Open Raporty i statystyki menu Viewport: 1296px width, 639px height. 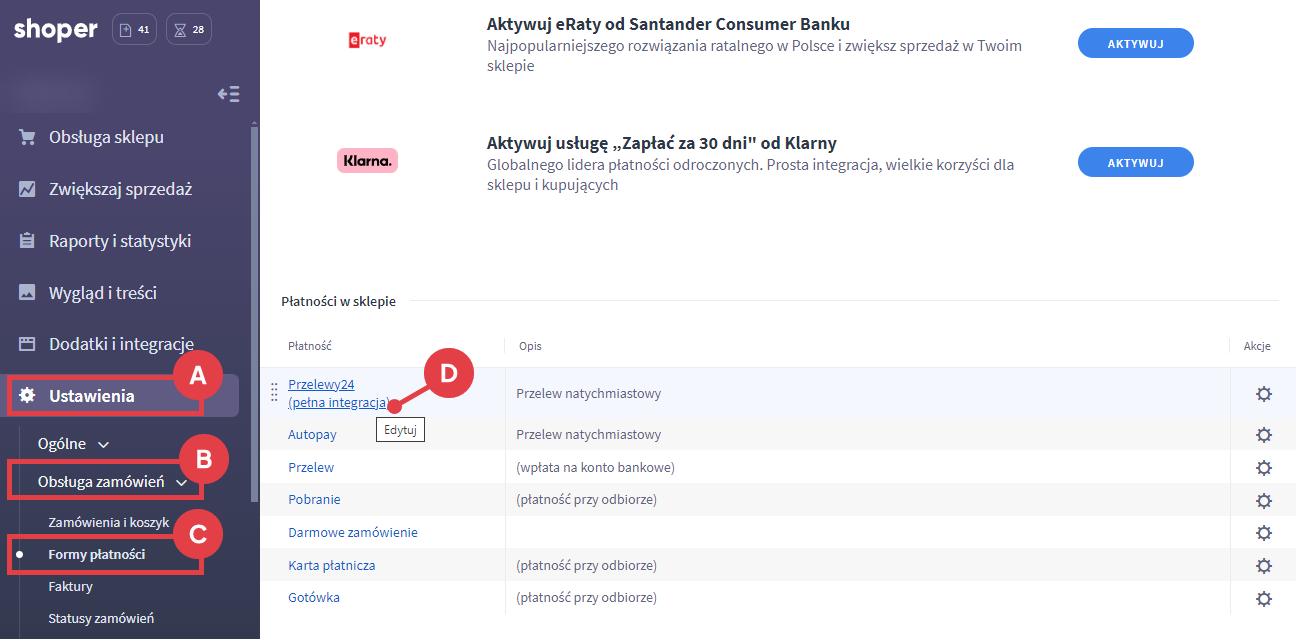coord(120,241)
